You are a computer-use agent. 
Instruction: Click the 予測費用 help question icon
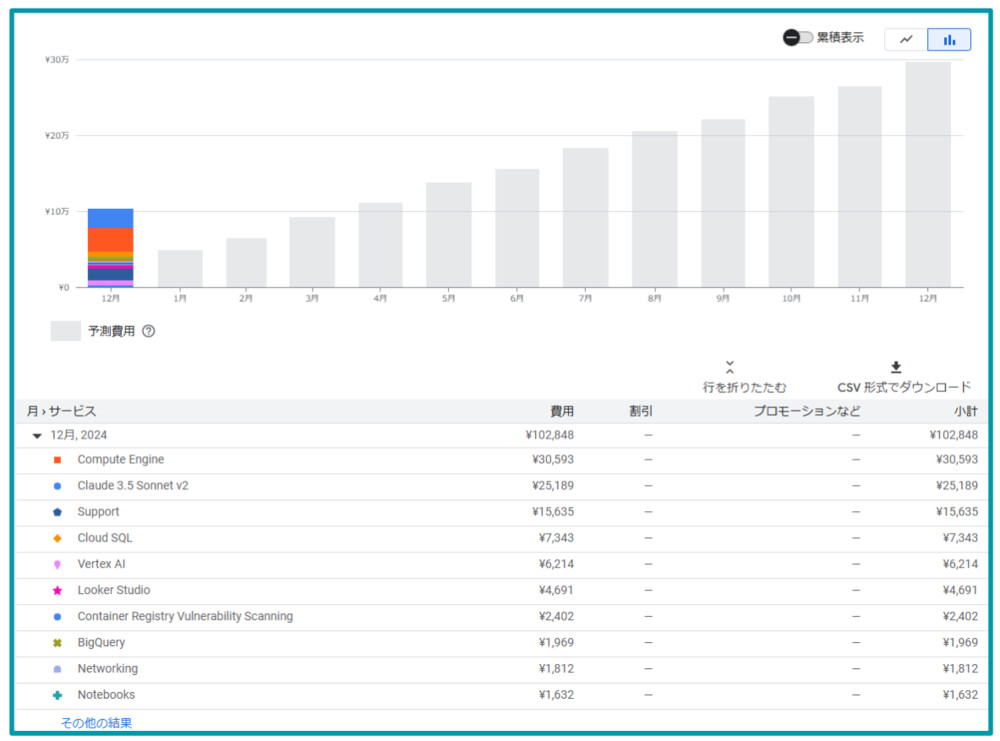[149, 331]
